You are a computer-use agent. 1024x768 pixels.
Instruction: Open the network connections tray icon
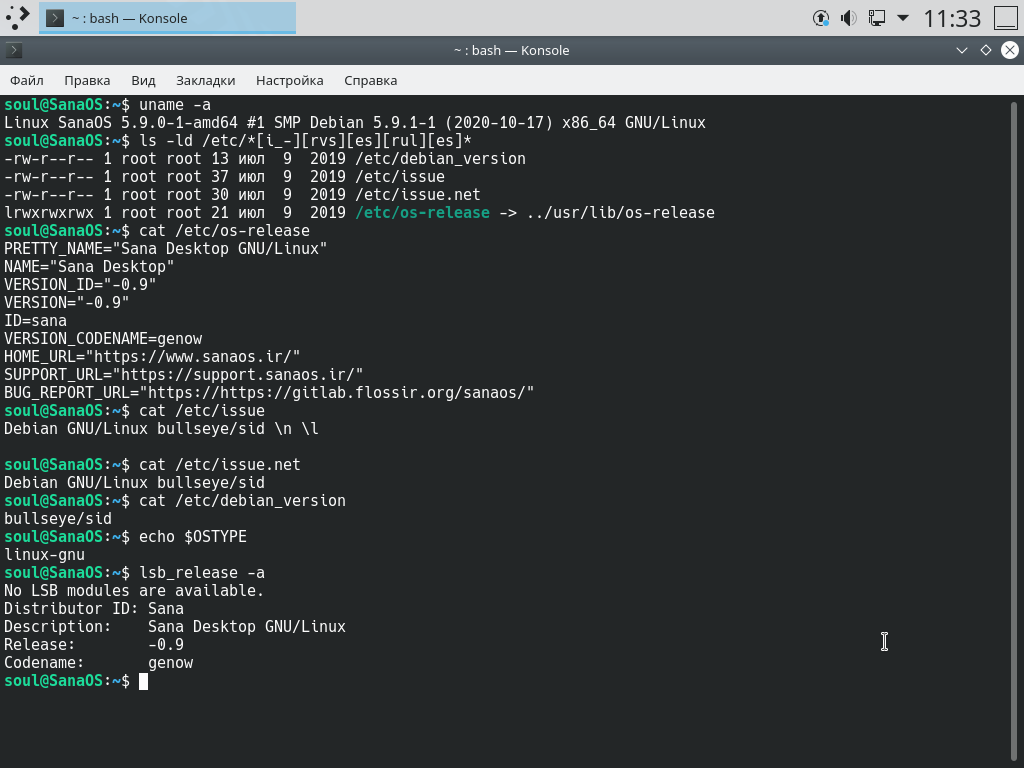click(876, 18)
